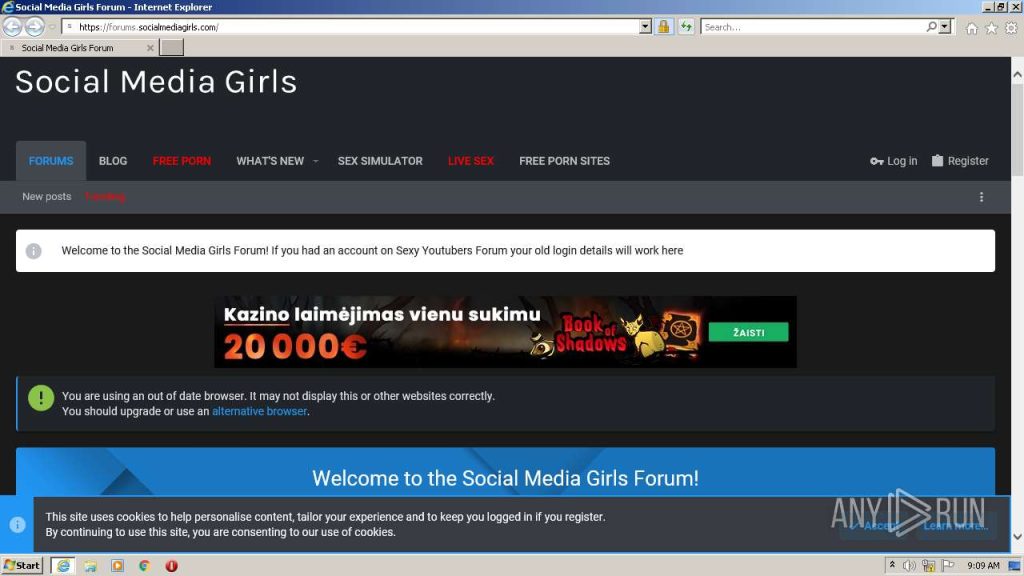Image resolution: width=1024 pixels, height=576 pixels.
Task: Select the key icon beside Log in
Action: click(x=876, y=161)
